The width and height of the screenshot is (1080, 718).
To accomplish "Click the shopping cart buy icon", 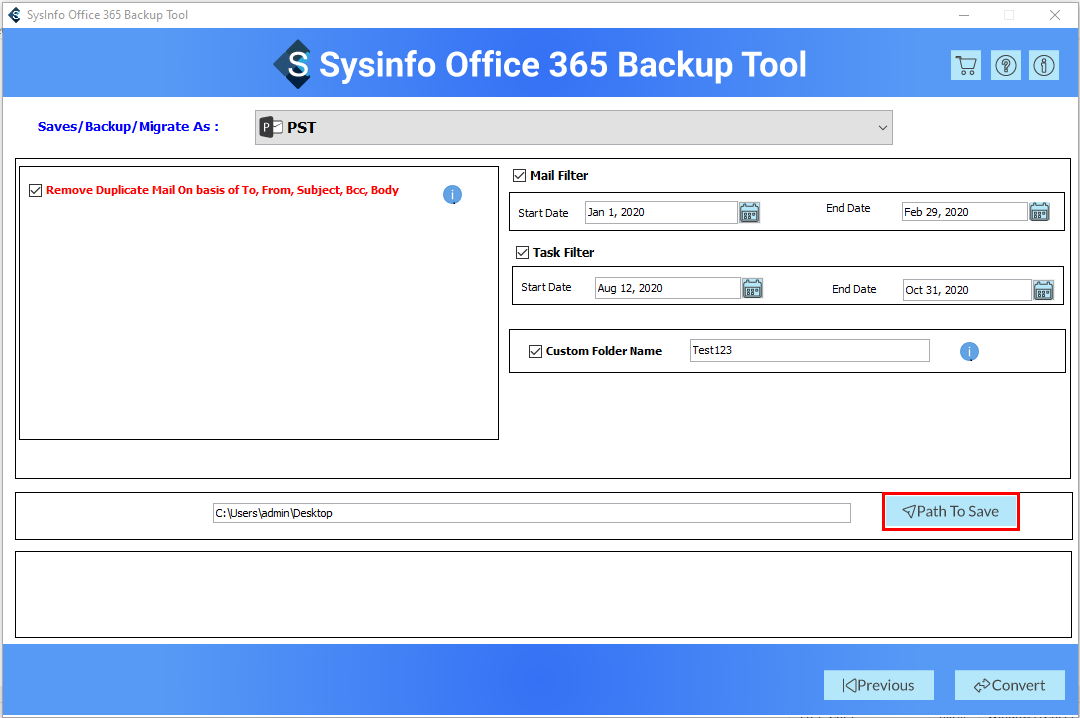I will 966,66.
